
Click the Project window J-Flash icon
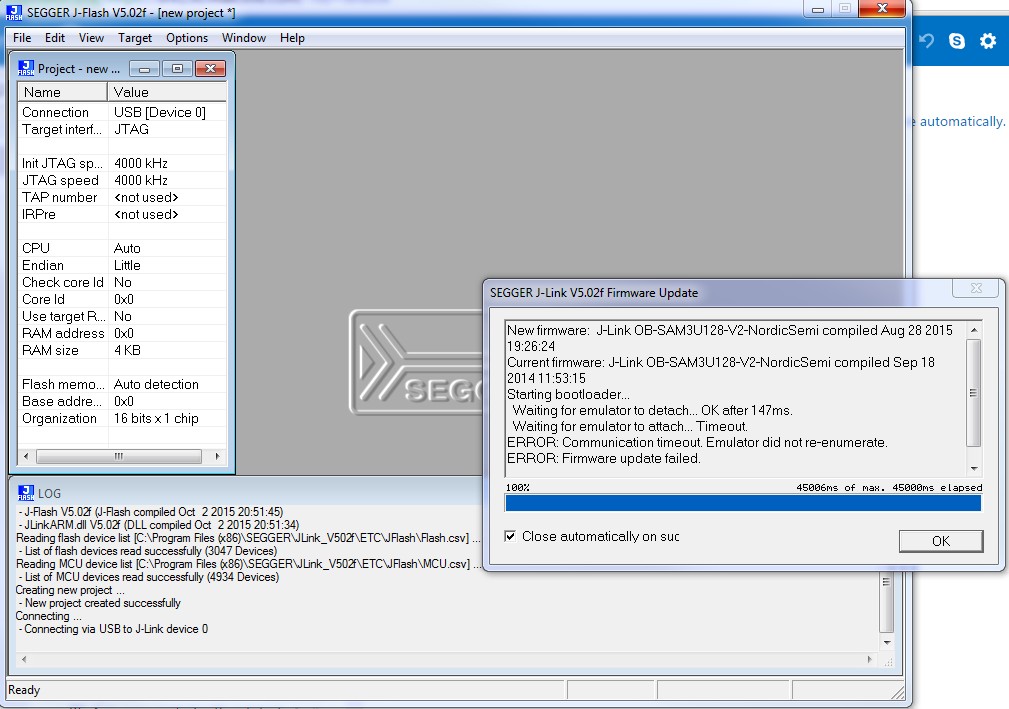point(26,68)
